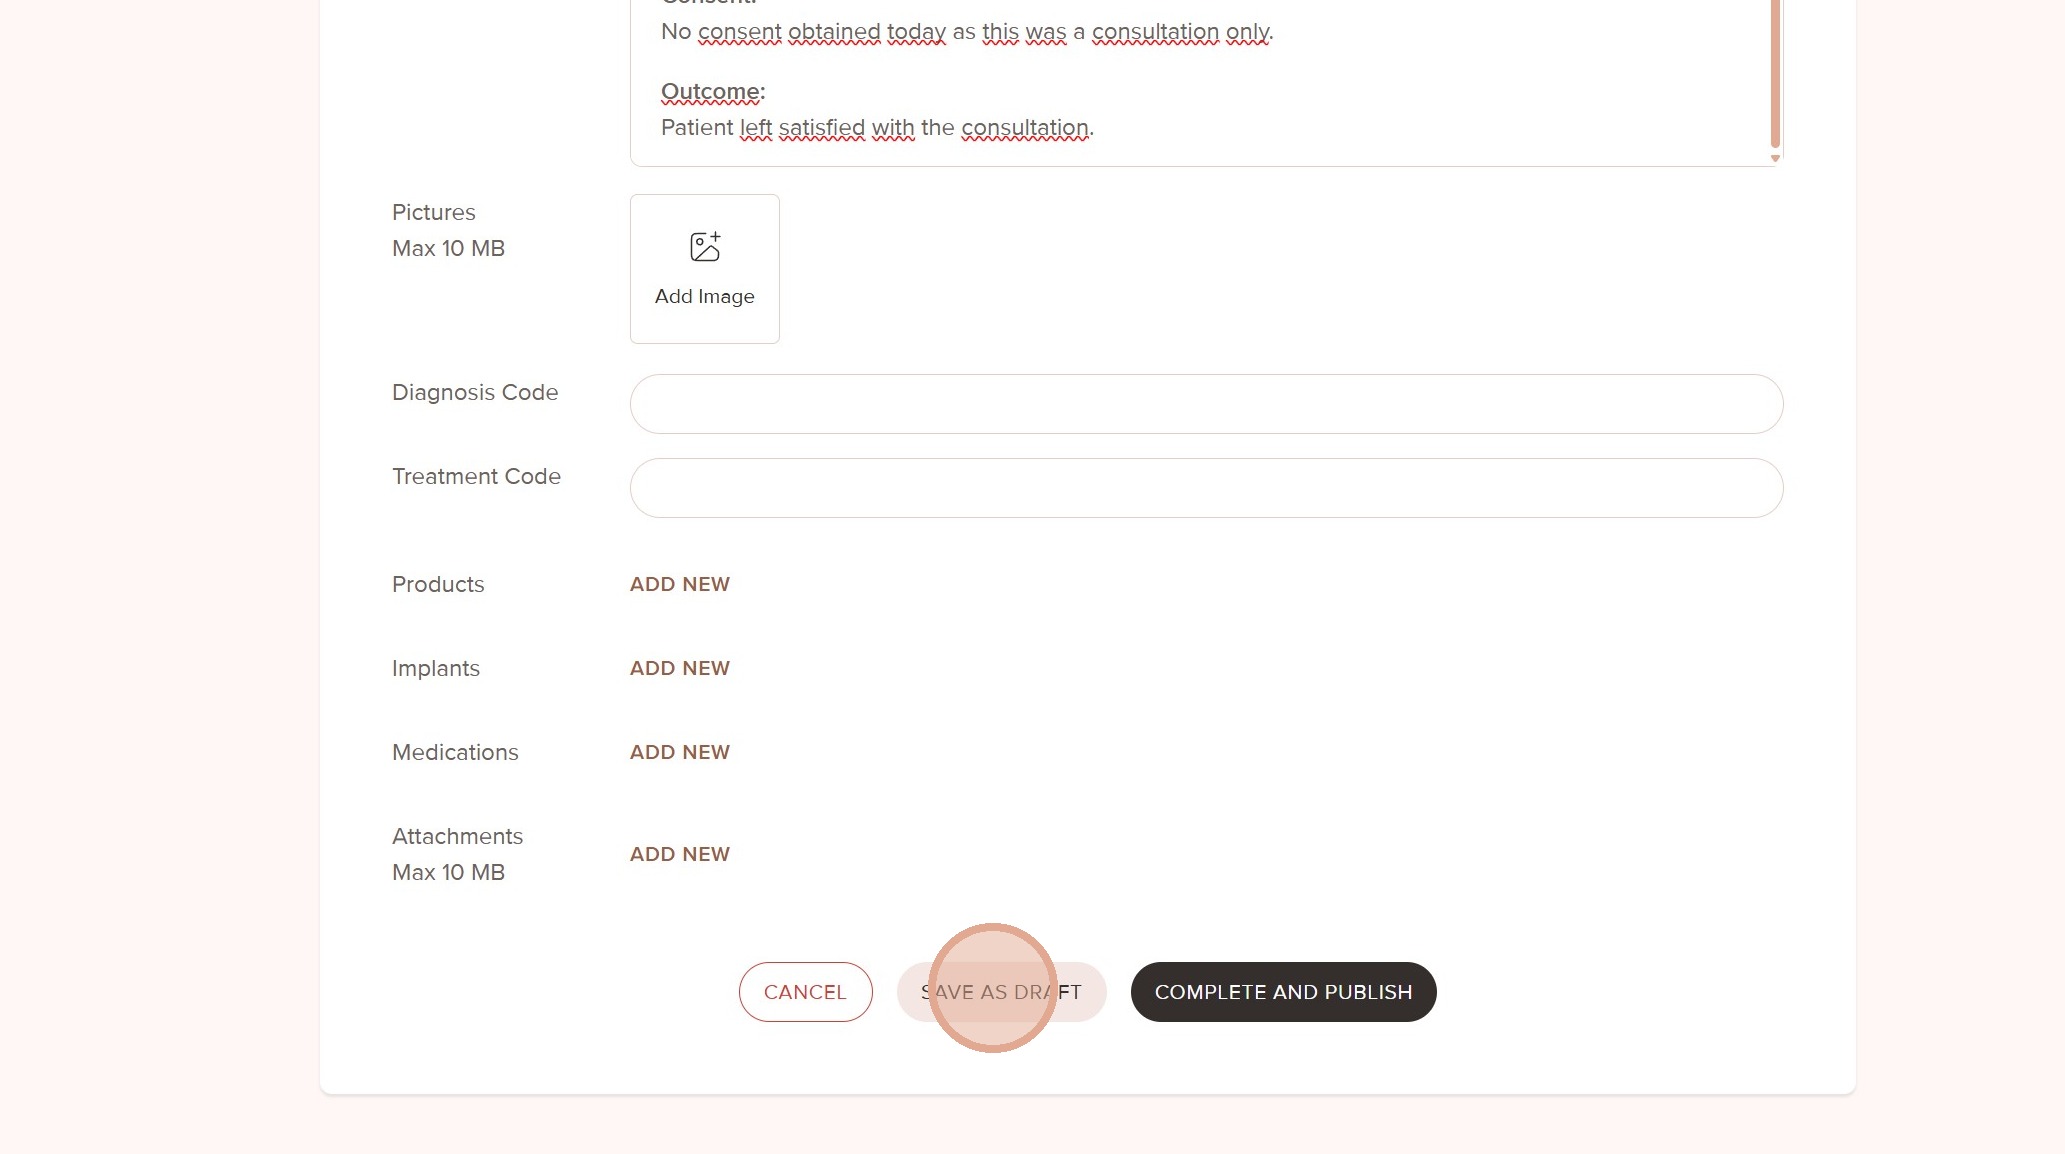Click the word 'satisfied' in notes

(x=821, y=128)
